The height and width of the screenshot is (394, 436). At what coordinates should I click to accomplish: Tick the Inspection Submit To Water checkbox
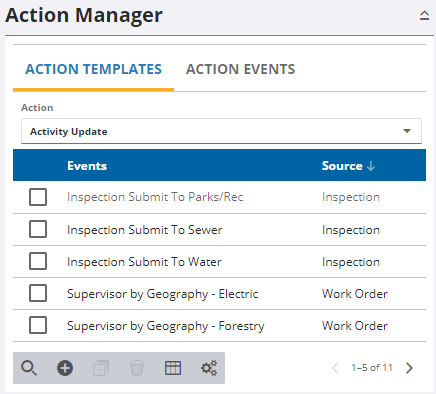(38, 261)
